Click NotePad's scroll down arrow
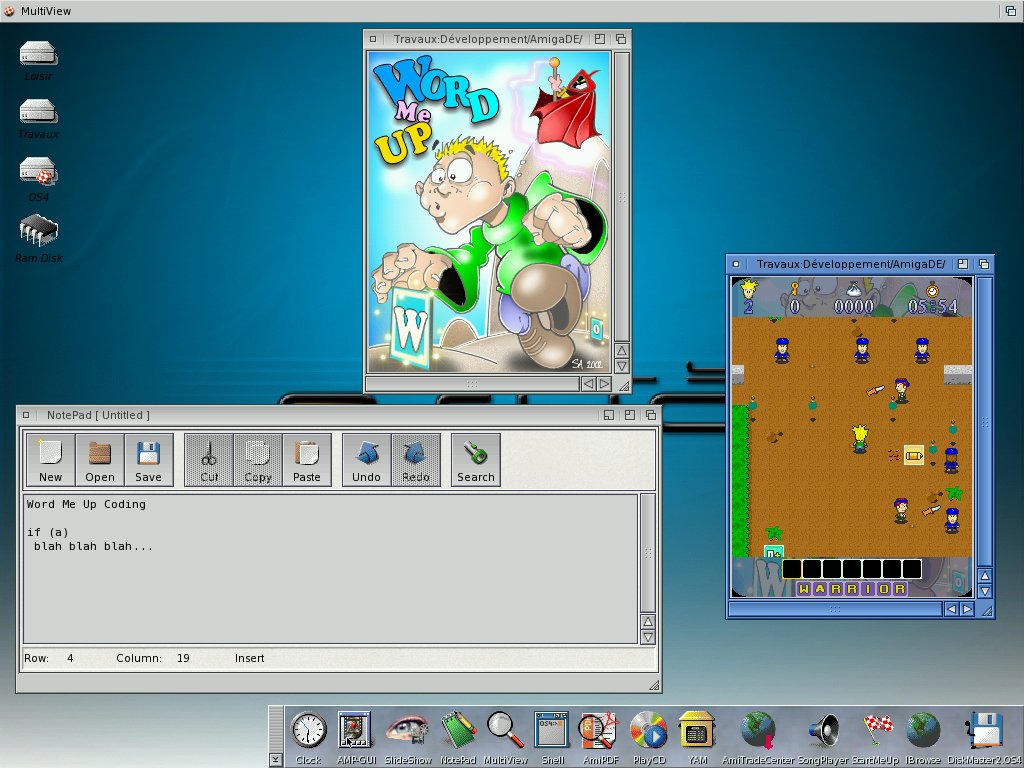Screen dimensions: 1024x768 point(648,637)
